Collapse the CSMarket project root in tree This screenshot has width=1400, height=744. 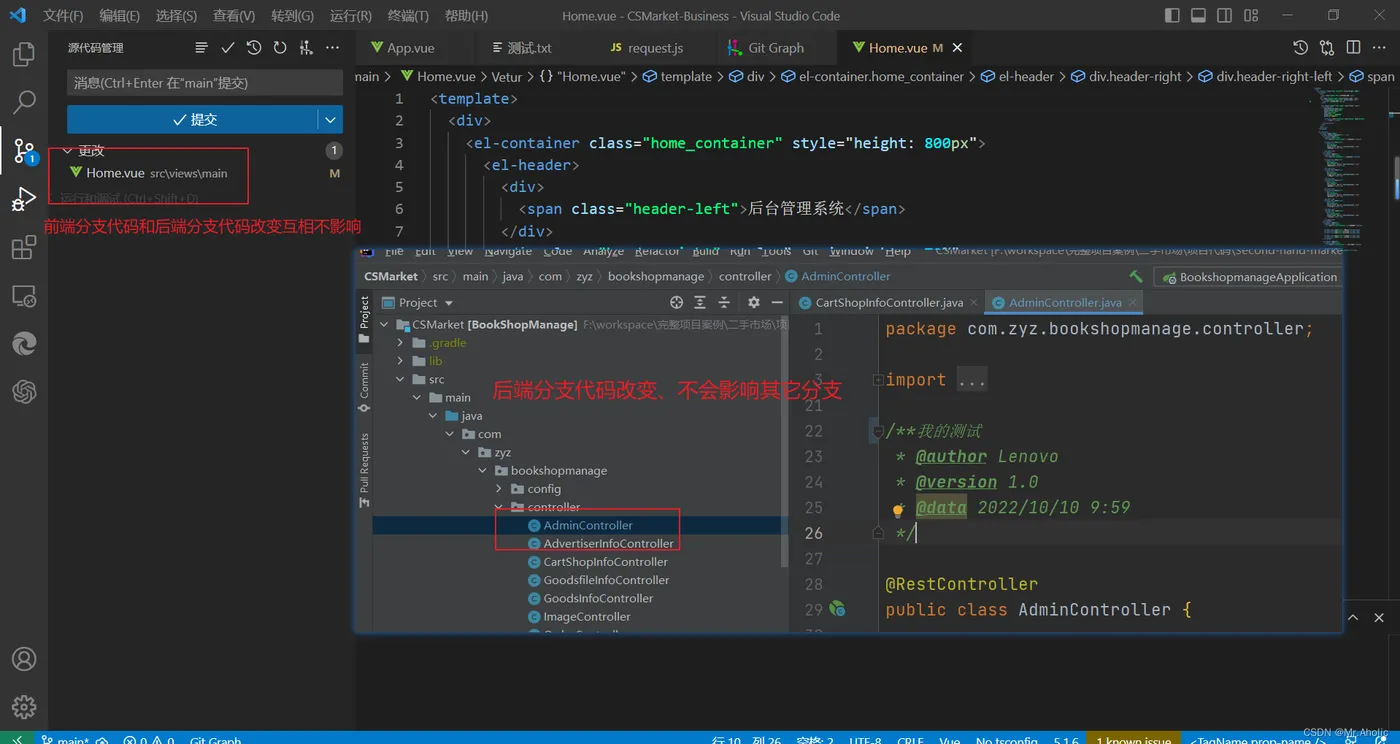385,325
